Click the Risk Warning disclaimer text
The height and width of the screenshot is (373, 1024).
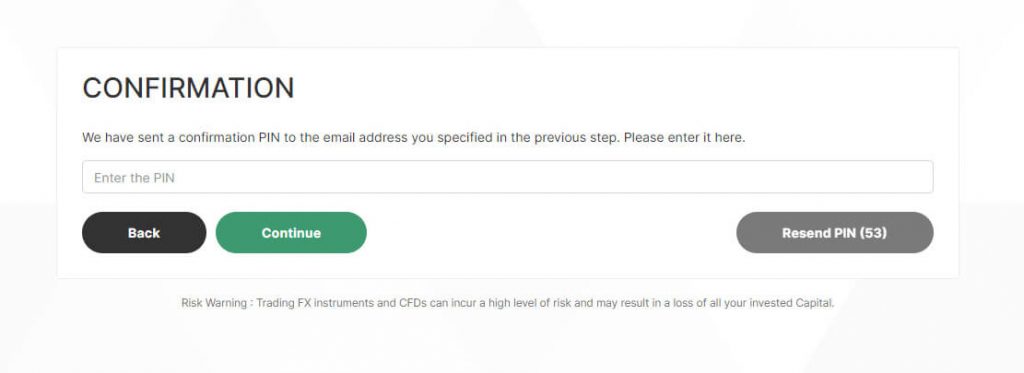pos(507,303)
